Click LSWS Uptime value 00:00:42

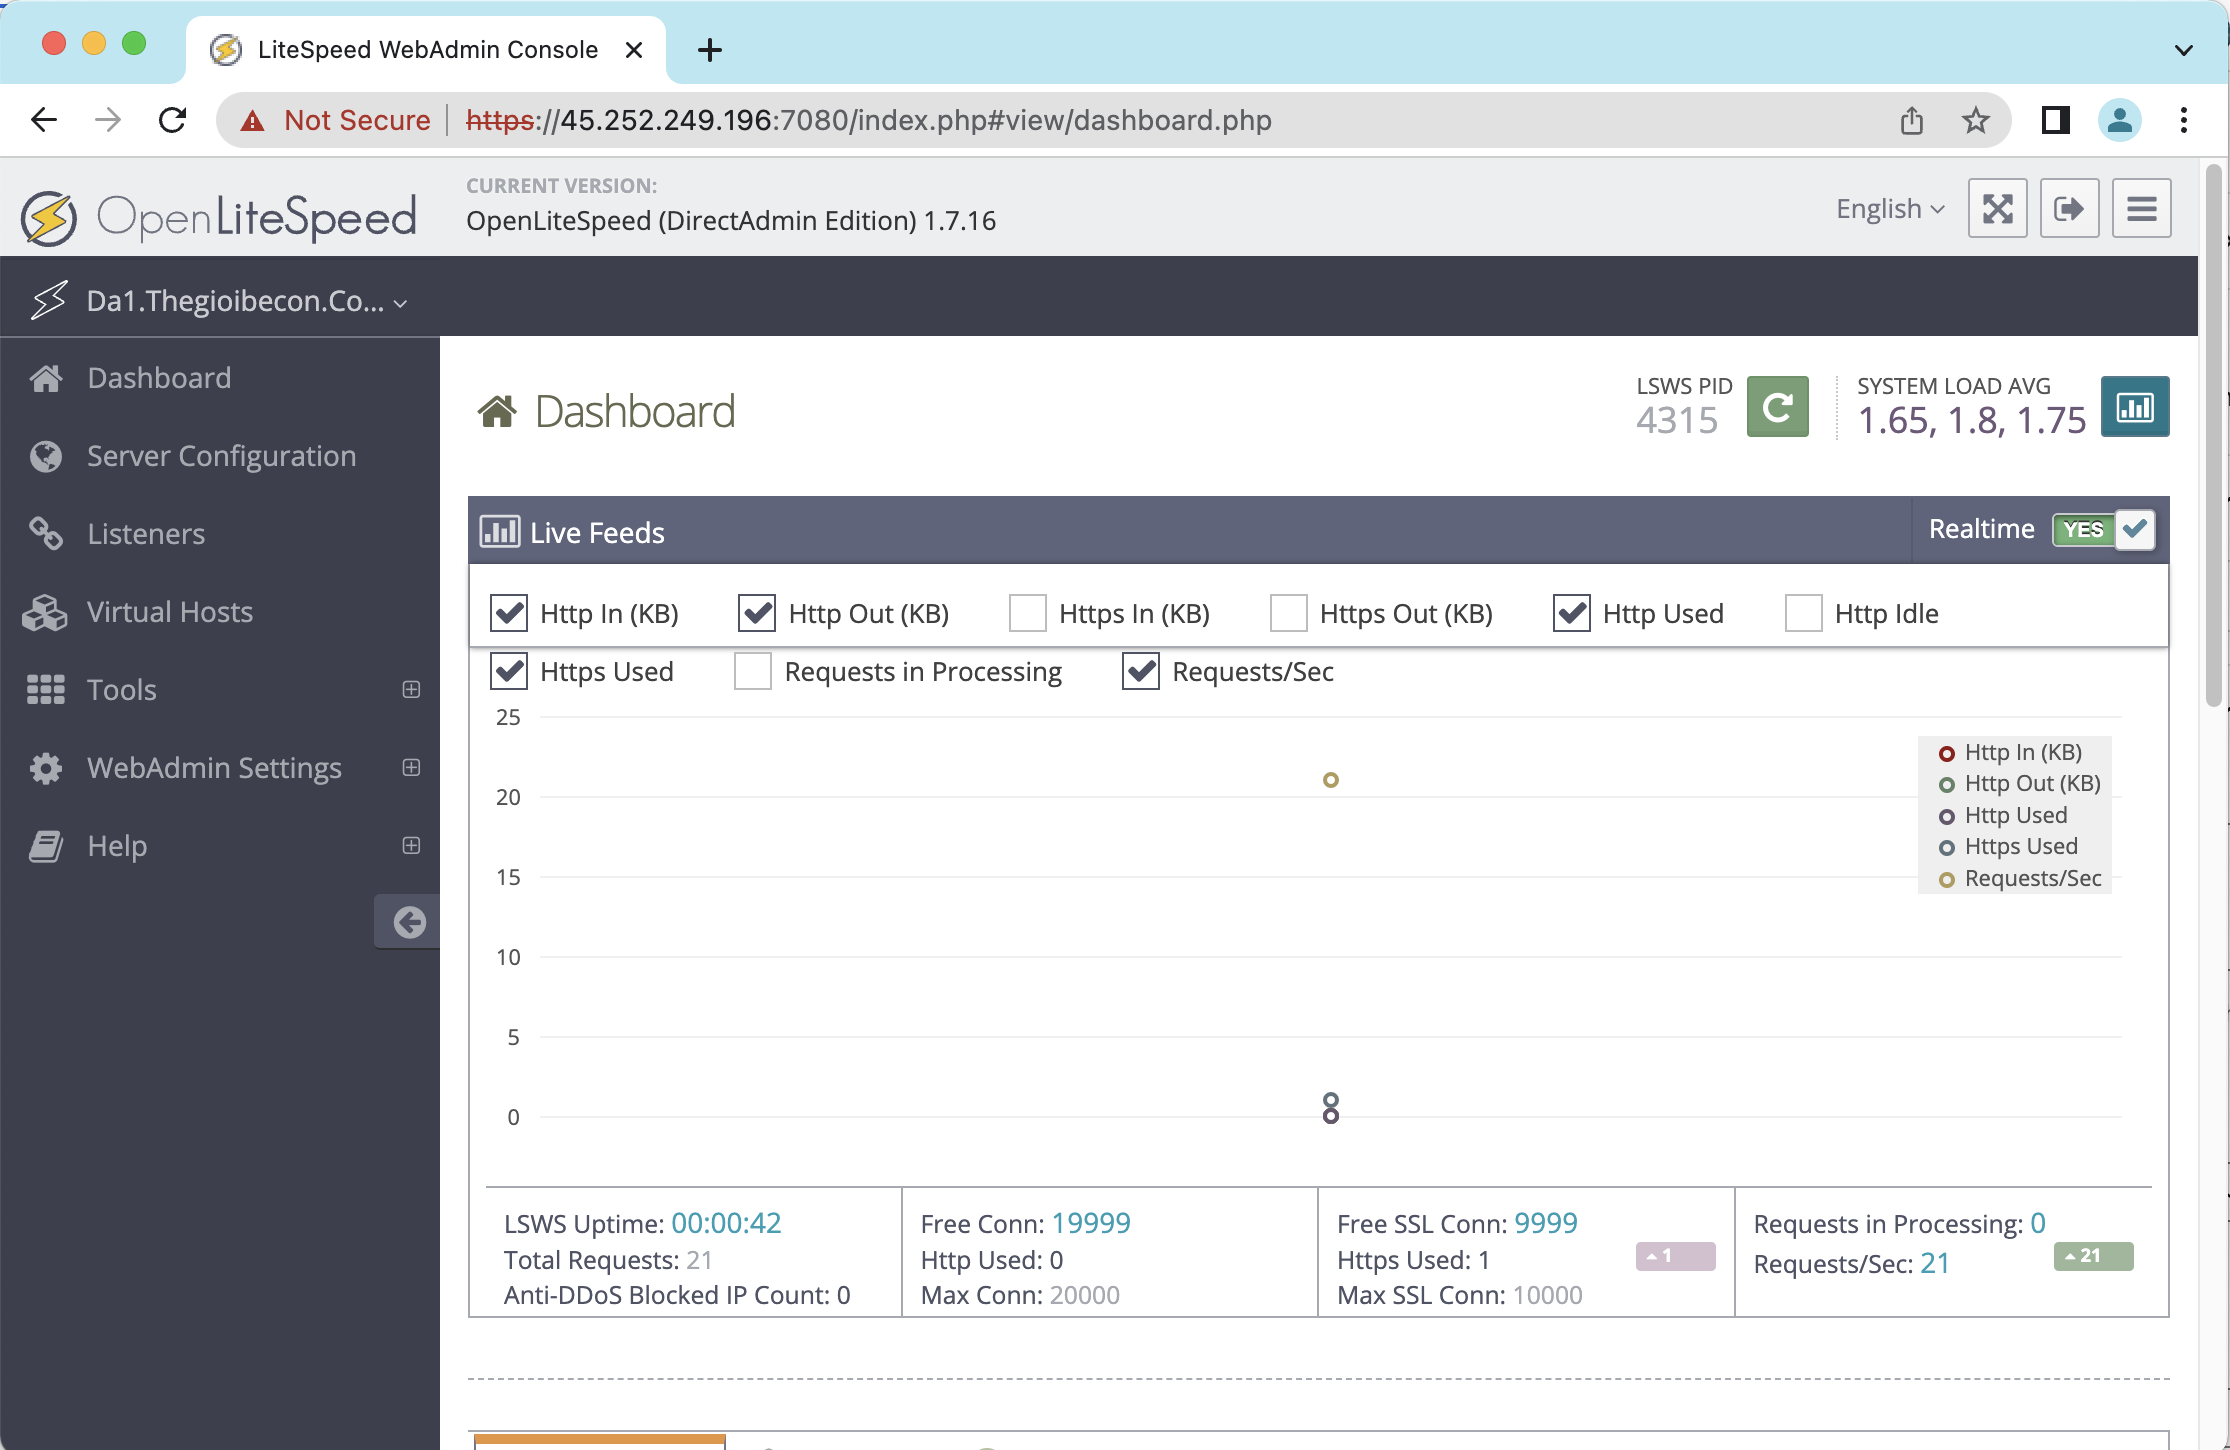tap(726, 1223)
